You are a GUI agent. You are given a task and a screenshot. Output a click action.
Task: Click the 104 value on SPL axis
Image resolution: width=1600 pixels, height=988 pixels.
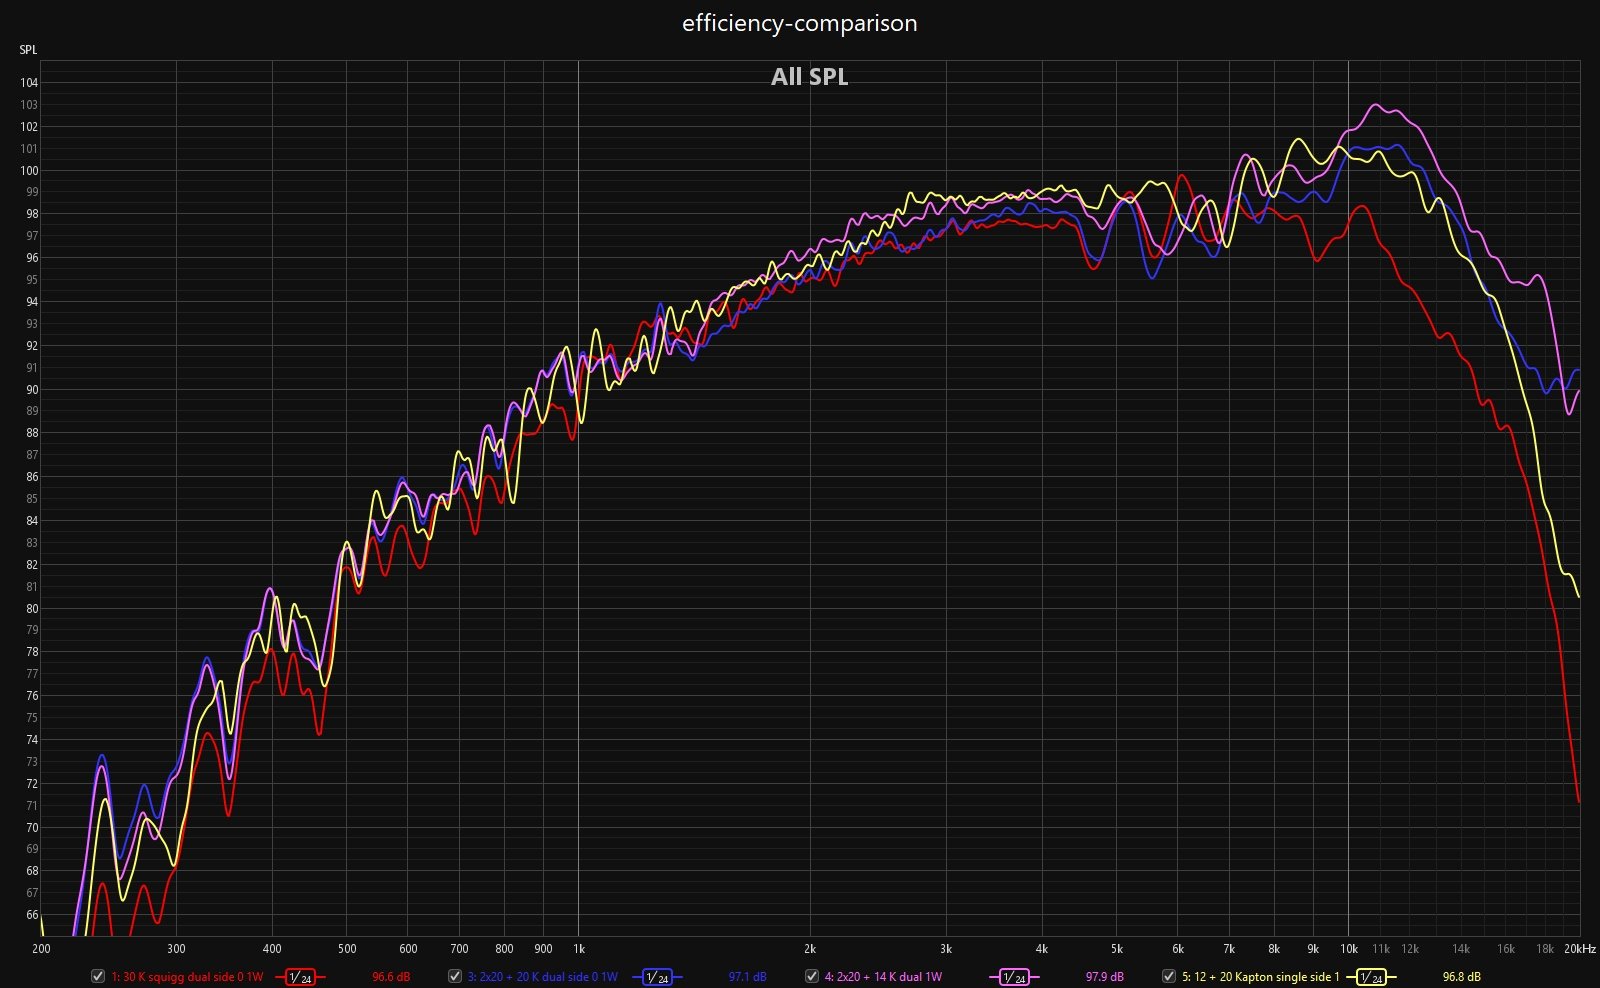point(28,83)
